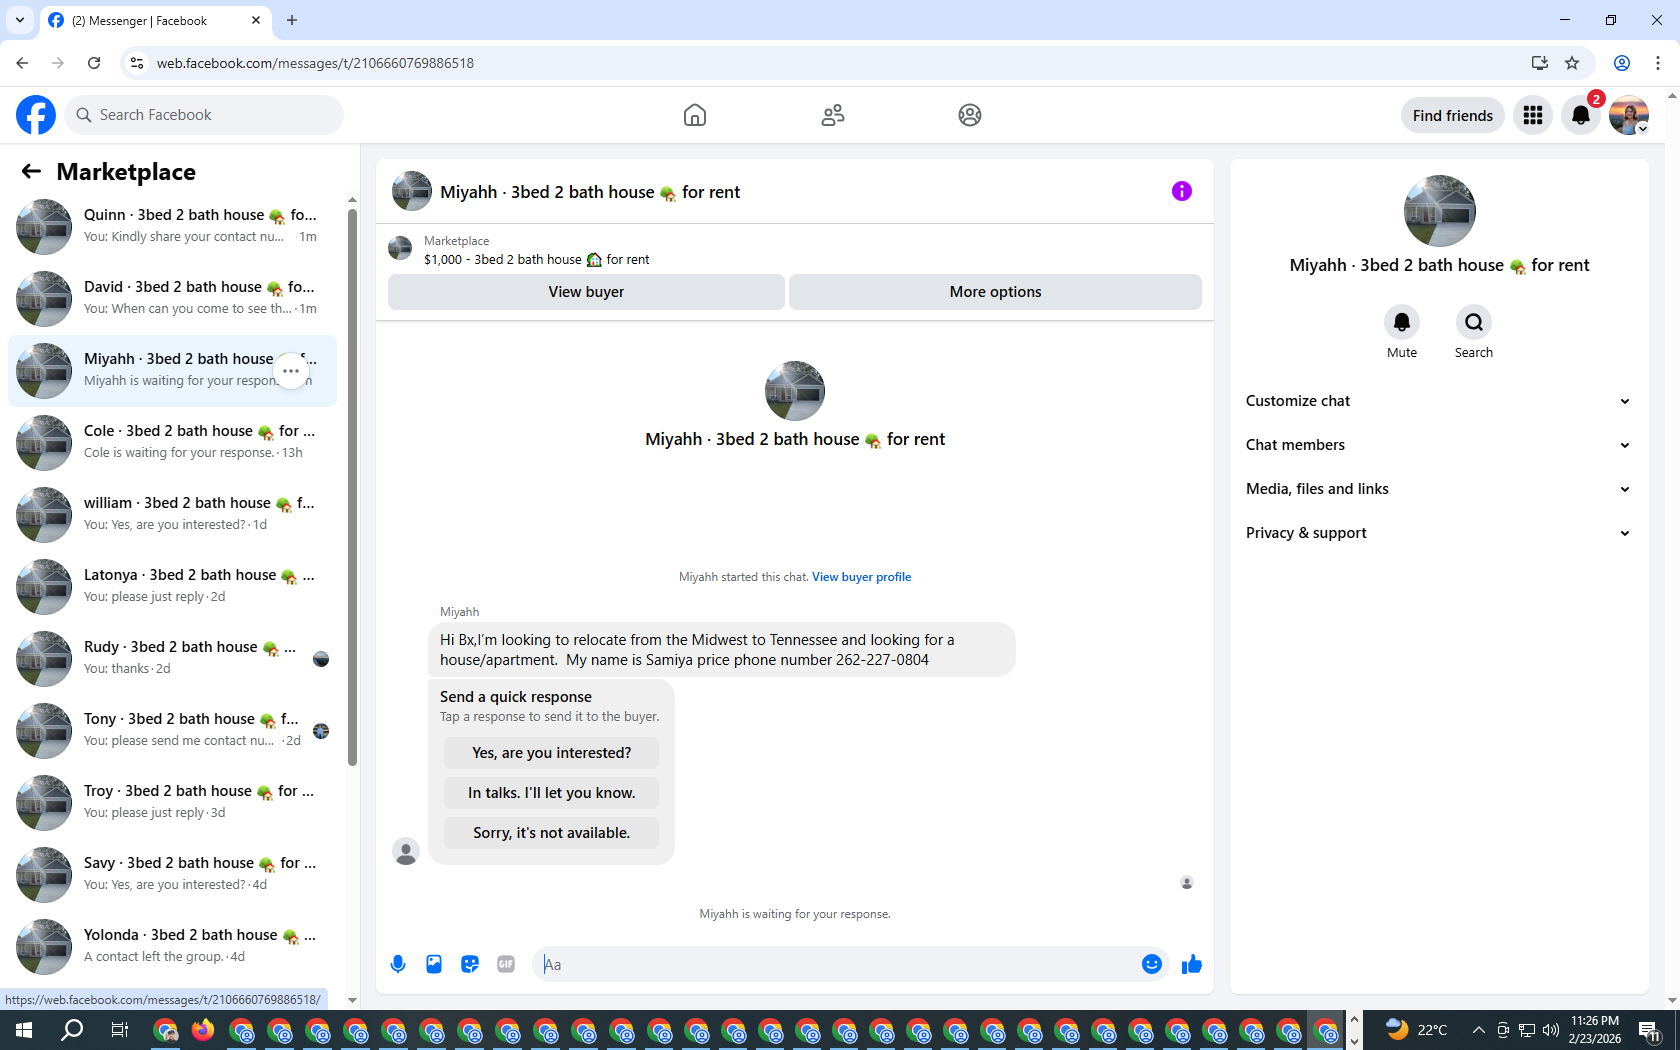1680x1050 pixels.
Task: Choose a sticker to send
Action: click(x=470, y=964)
